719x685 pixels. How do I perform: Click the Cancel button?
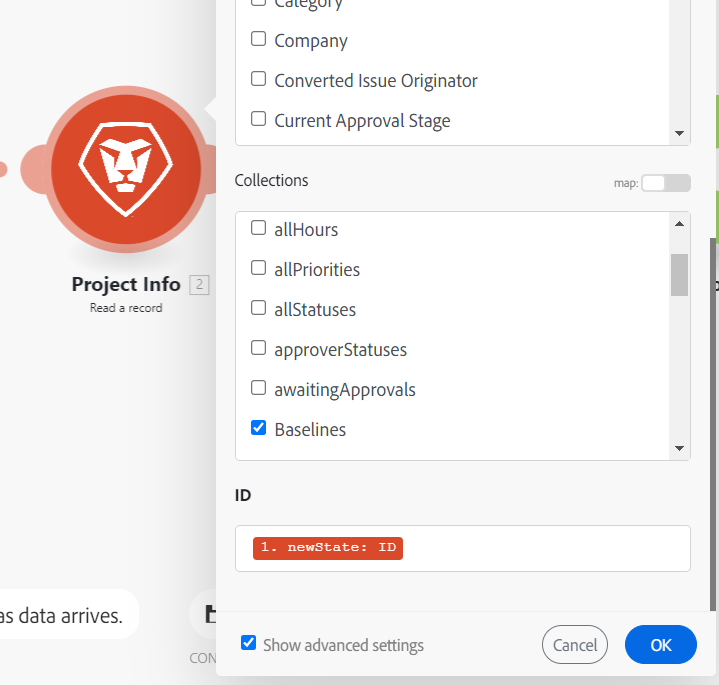click(x=574, y=645)
